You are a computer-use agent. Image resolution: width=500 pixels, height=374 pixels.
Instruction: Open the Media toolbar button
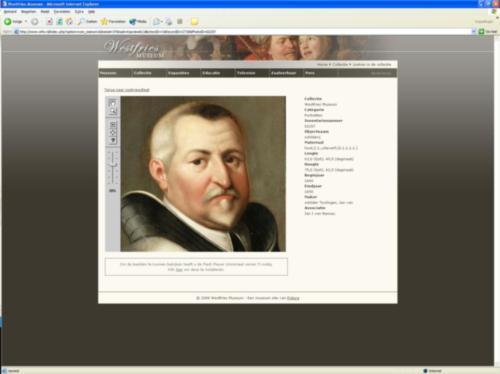point(138,22)
